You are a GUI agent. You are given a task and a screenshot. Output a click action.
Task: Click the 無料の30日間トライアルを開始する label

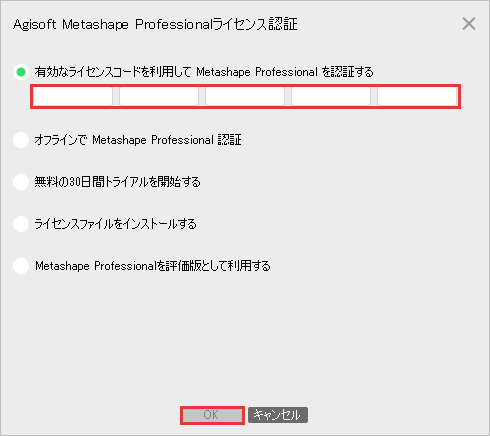tap(118, 182)
